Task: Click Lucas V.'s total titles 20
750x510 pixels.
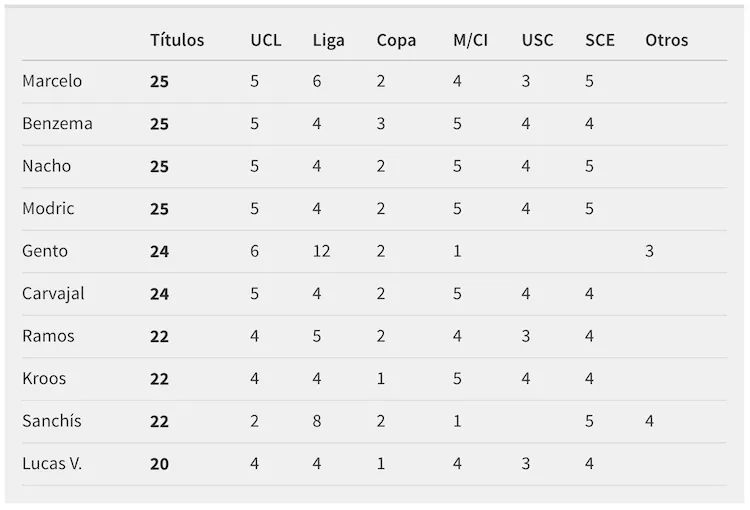Action: pos(159,464)
